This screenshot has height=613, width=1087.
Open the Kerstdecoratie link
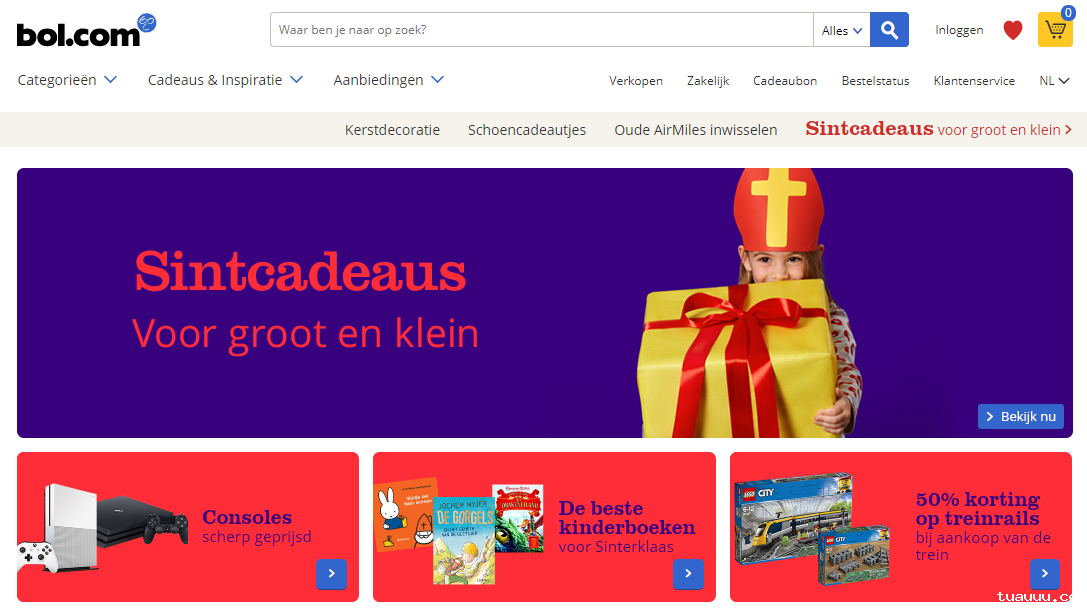click(392, 130)
